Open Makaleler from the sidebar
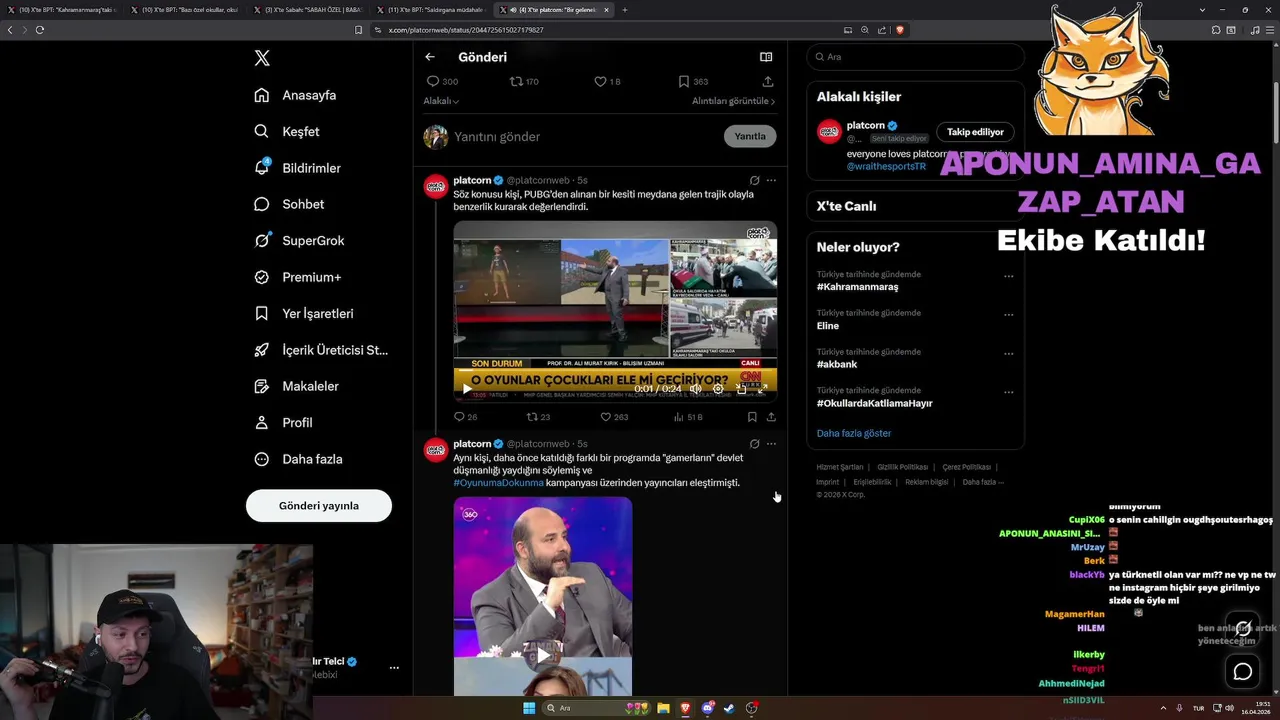Viewport: 1280px width, 720px height. click(x=296, y=386)
